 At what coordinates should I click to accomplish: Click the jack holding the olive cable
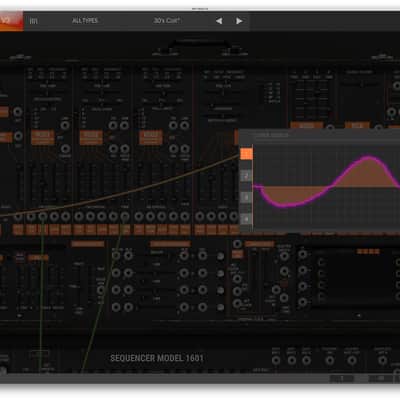125,217
